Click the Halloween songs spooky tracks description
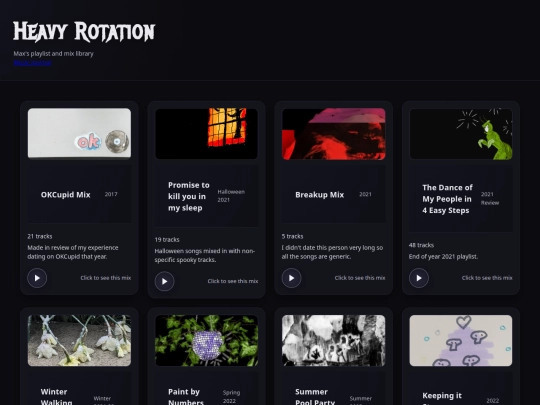 tap(205, 255)
